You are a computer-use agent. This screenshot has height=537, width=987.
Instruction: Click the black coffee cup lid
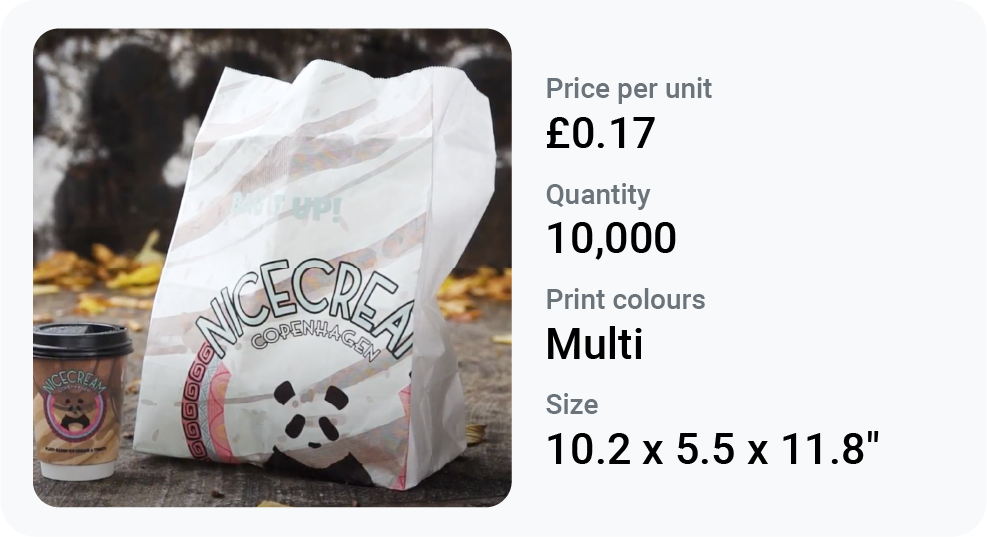pos(82,340)
